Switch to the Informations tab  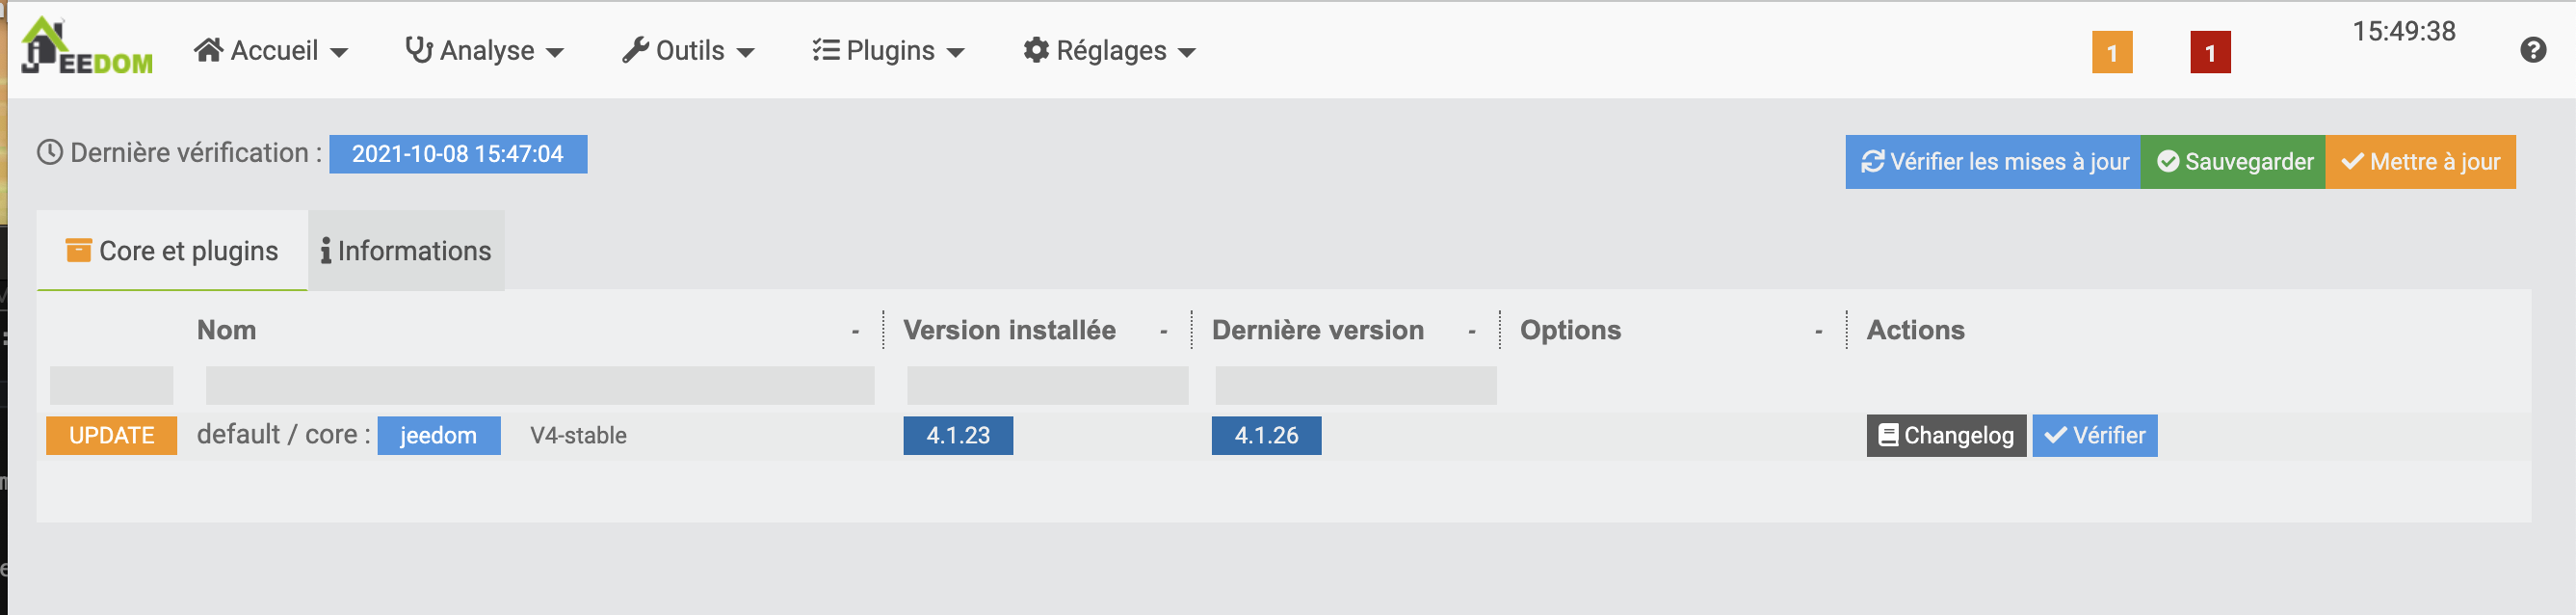coord(406,250)
